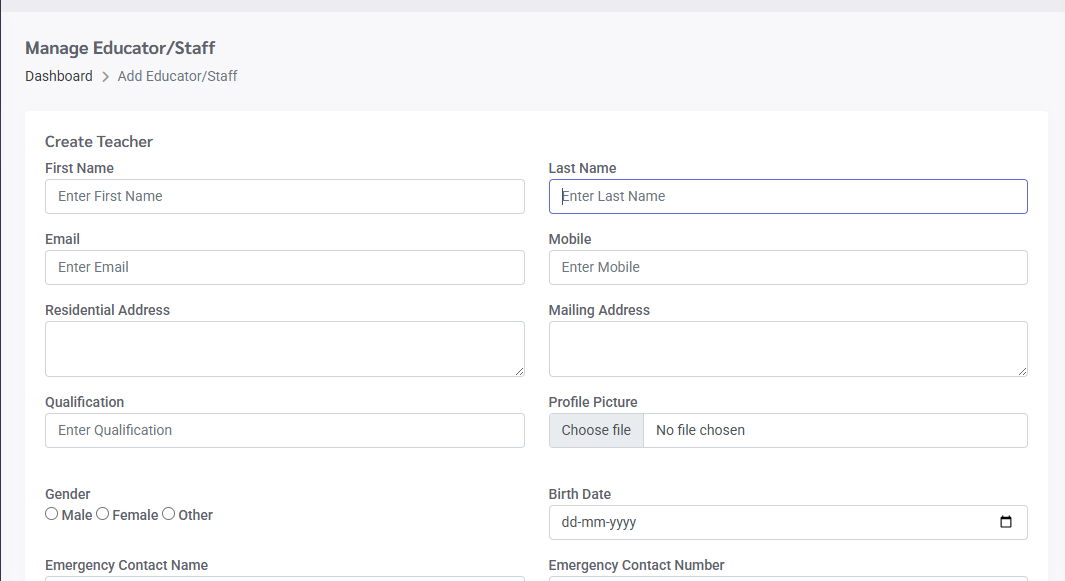The image size is (1065, 581).
Task: Grab the Residential Address textarea resize handle
Action: pyautogui.click(x=518, y=370)
